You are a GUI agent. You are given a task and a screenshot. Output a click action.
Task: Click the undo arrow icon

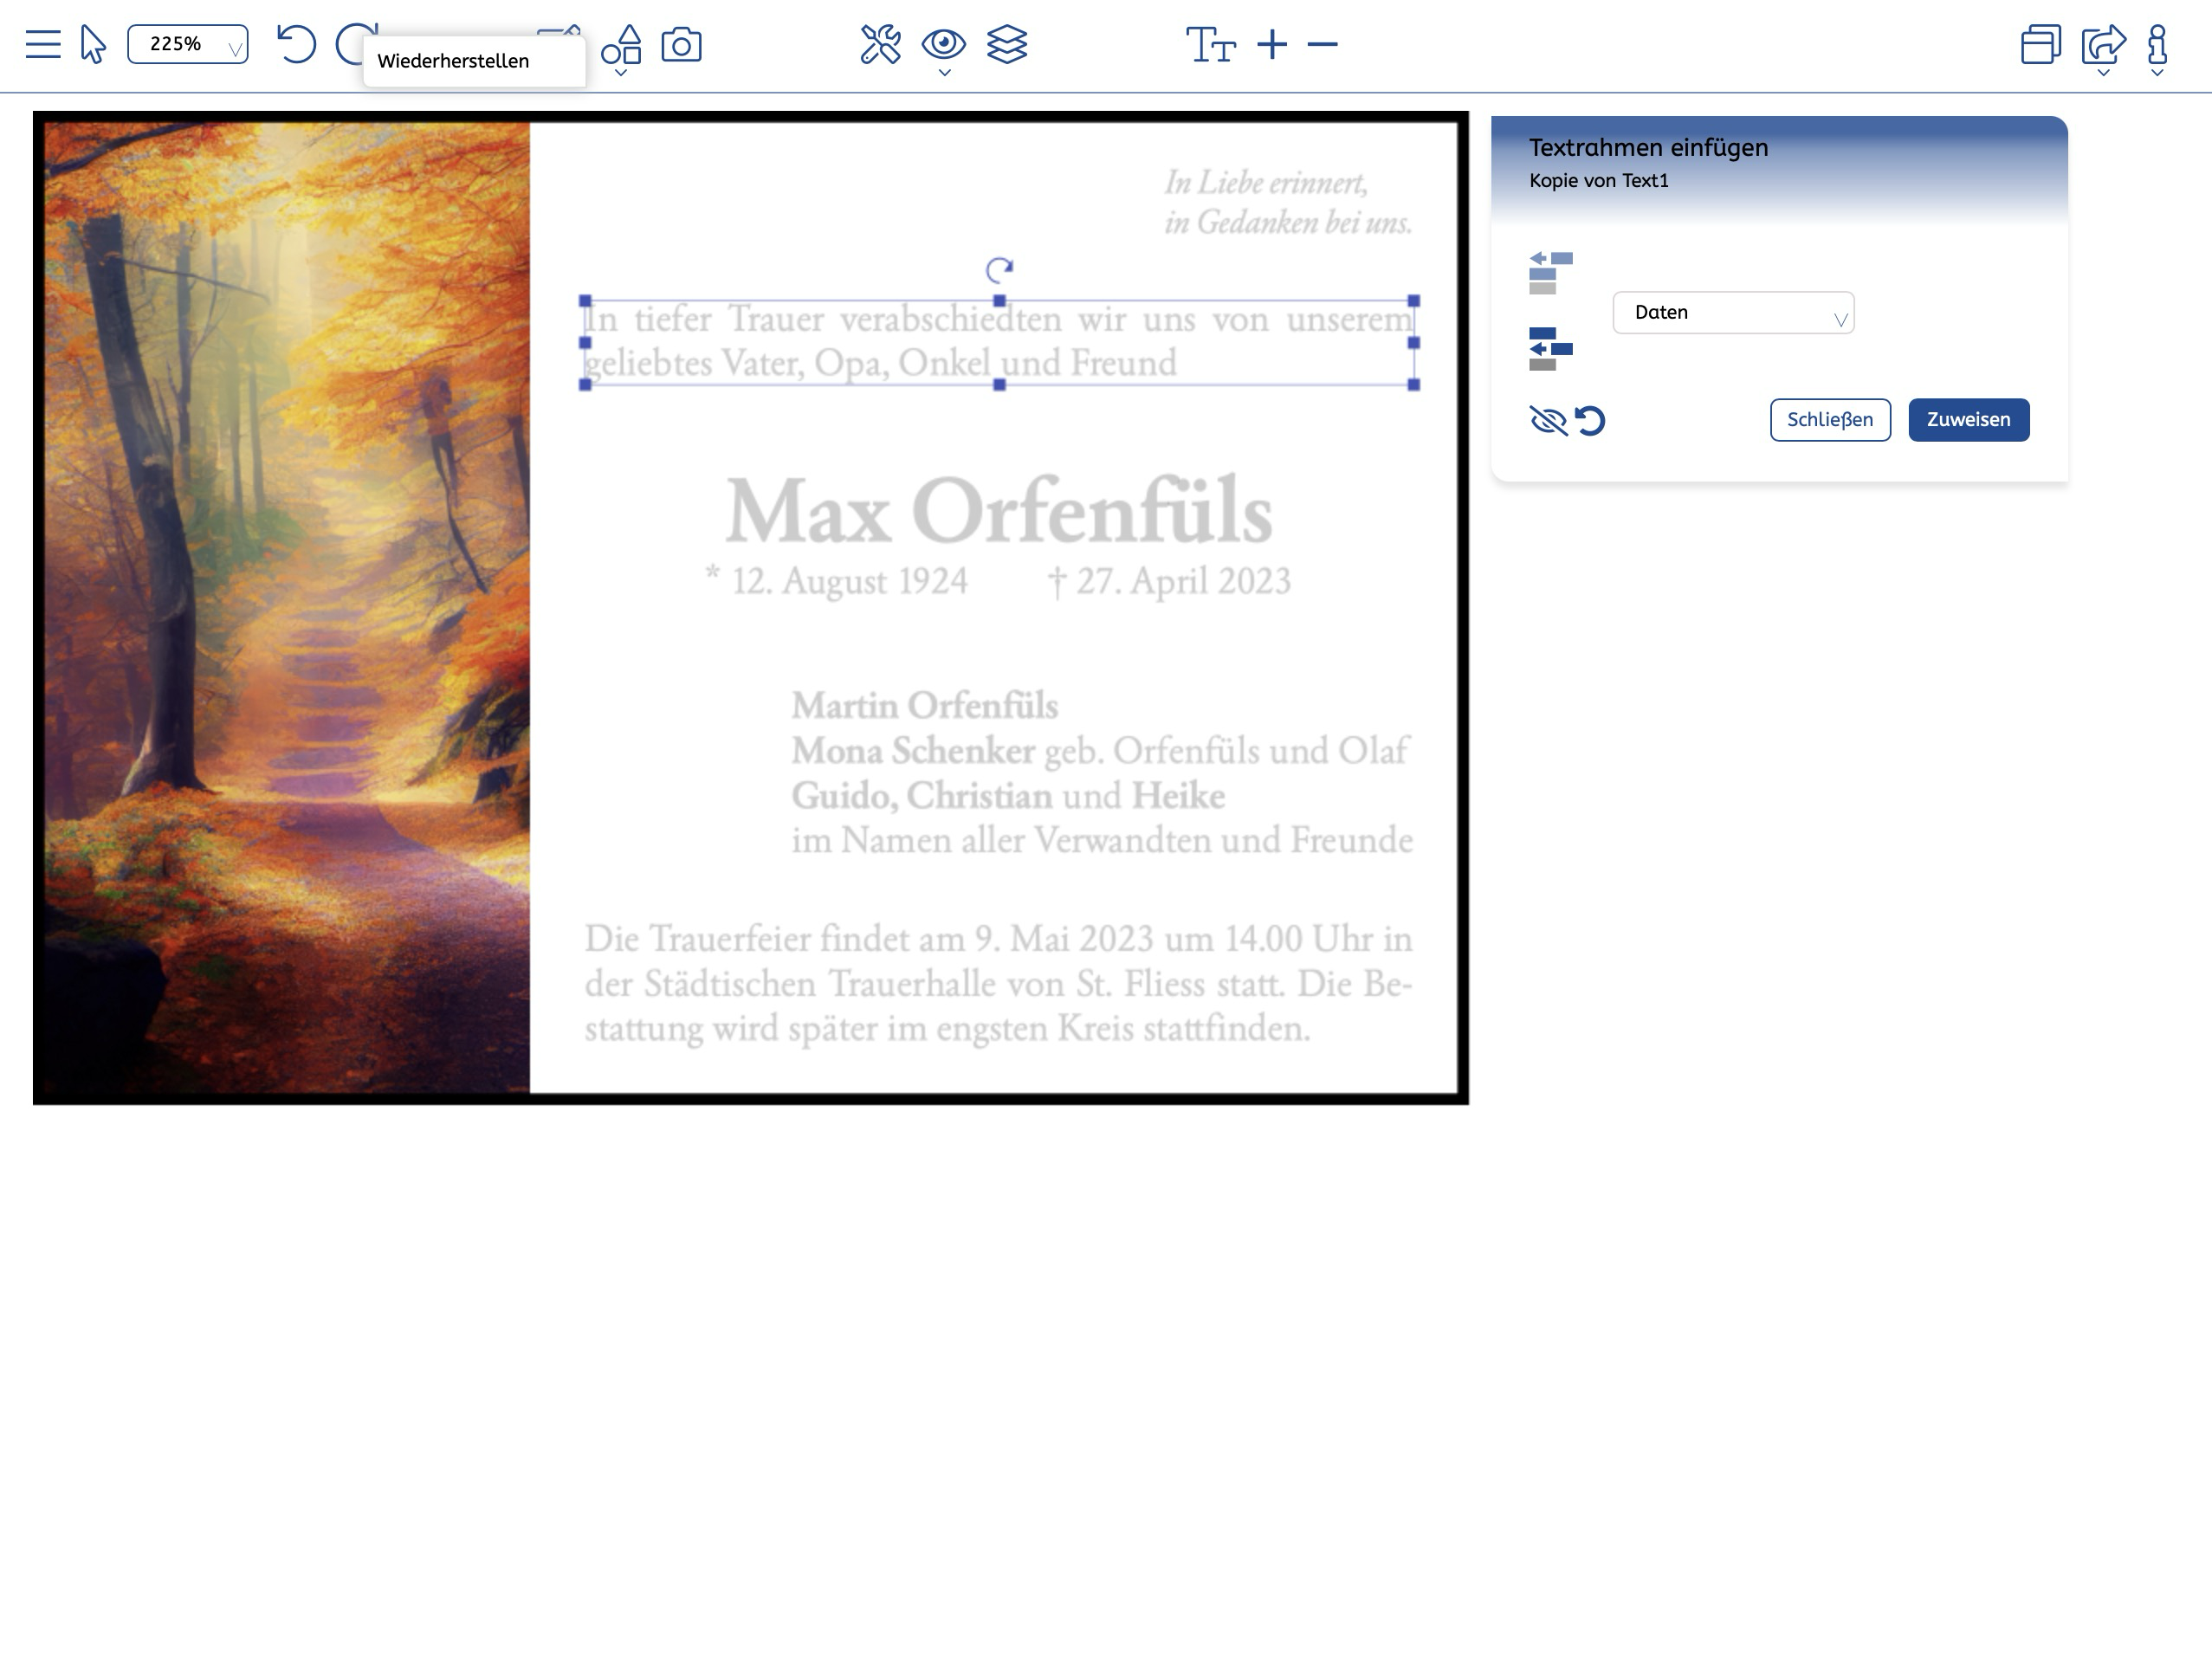pyautogui.click(x=296, y=45)
